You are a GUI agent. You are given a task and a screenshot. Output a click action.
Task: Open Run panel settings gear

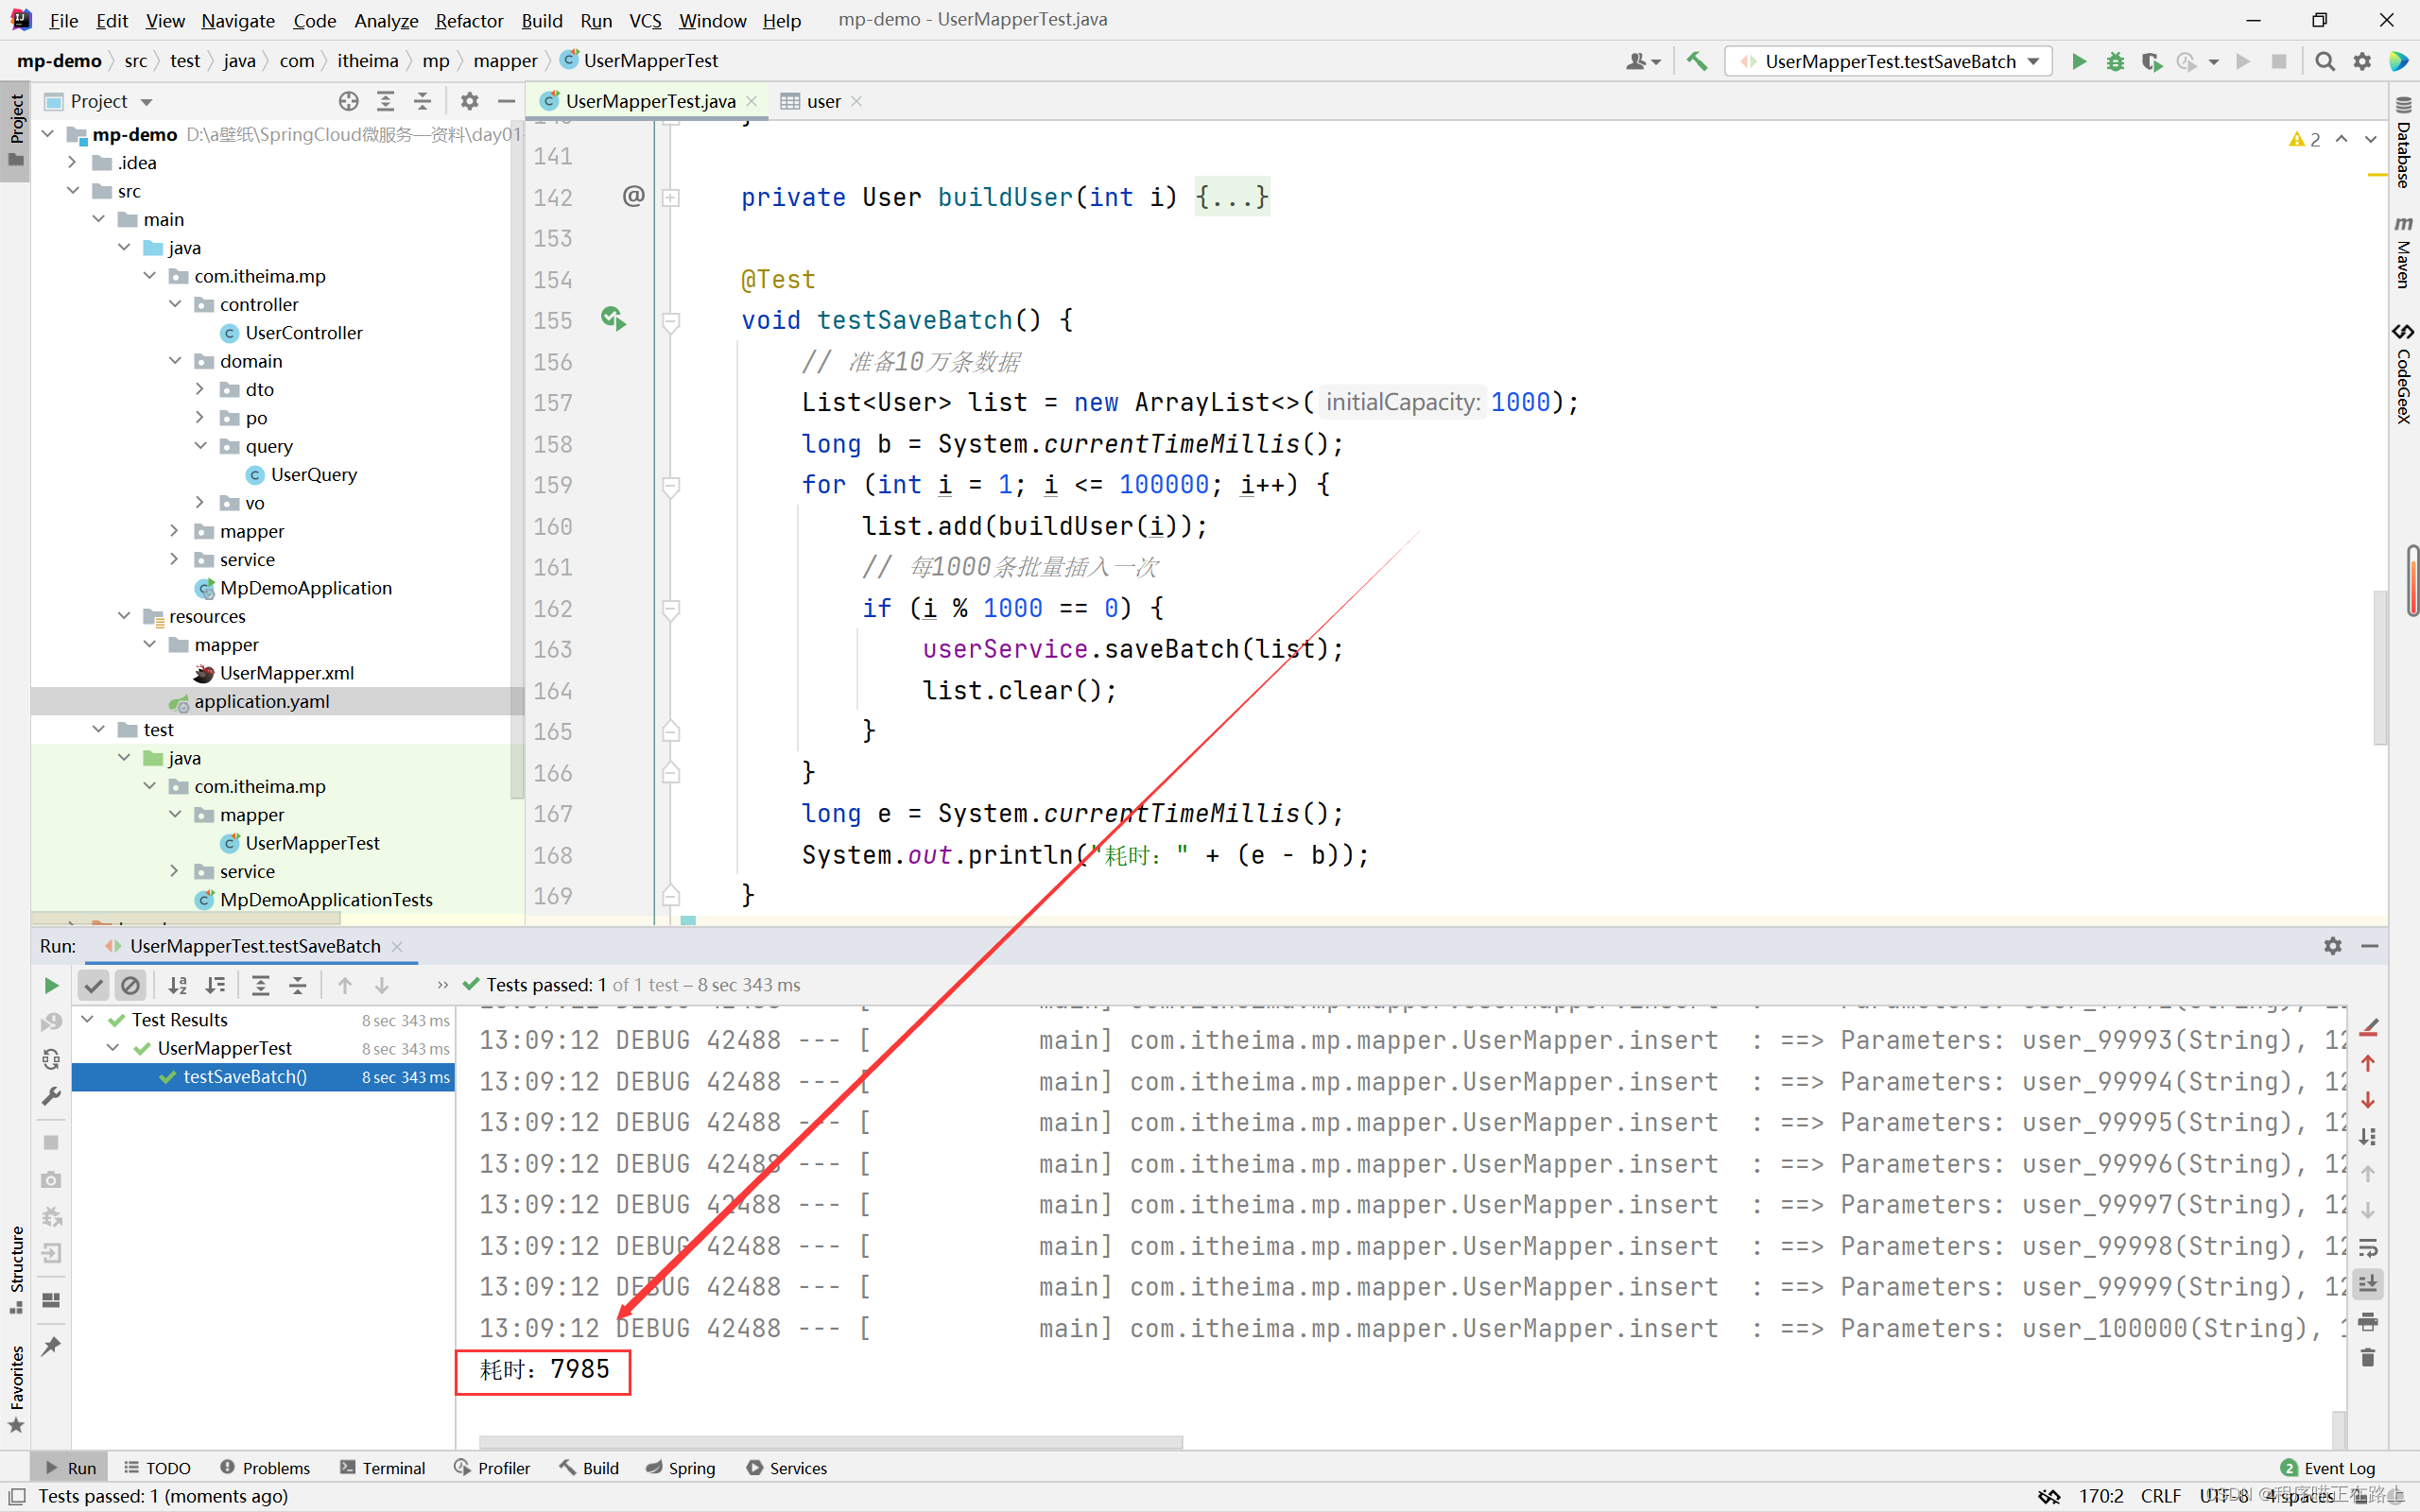tap(2332, 946)
